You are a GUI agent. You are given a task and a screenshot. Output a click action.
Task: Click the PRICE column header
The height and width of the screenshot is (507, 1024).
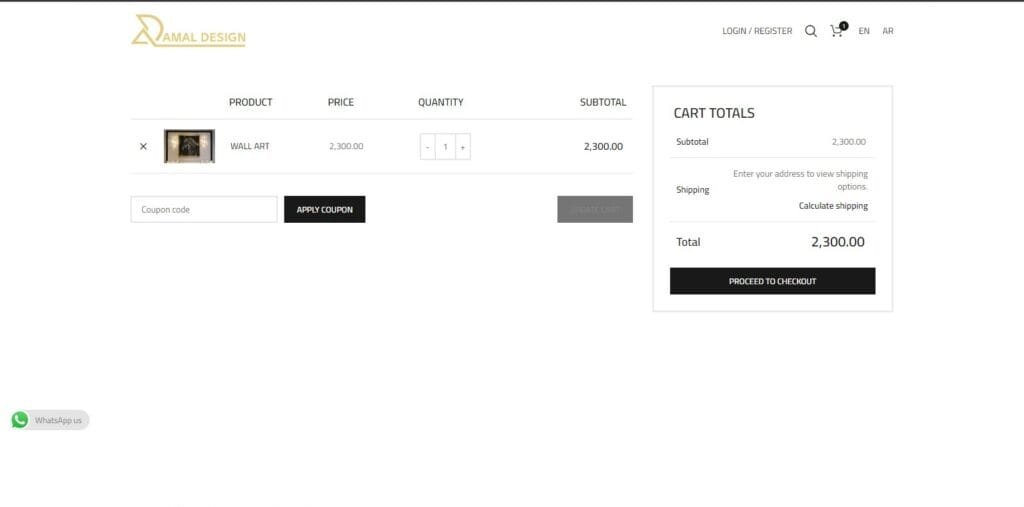pyautogui.click(x=341, y=102)
